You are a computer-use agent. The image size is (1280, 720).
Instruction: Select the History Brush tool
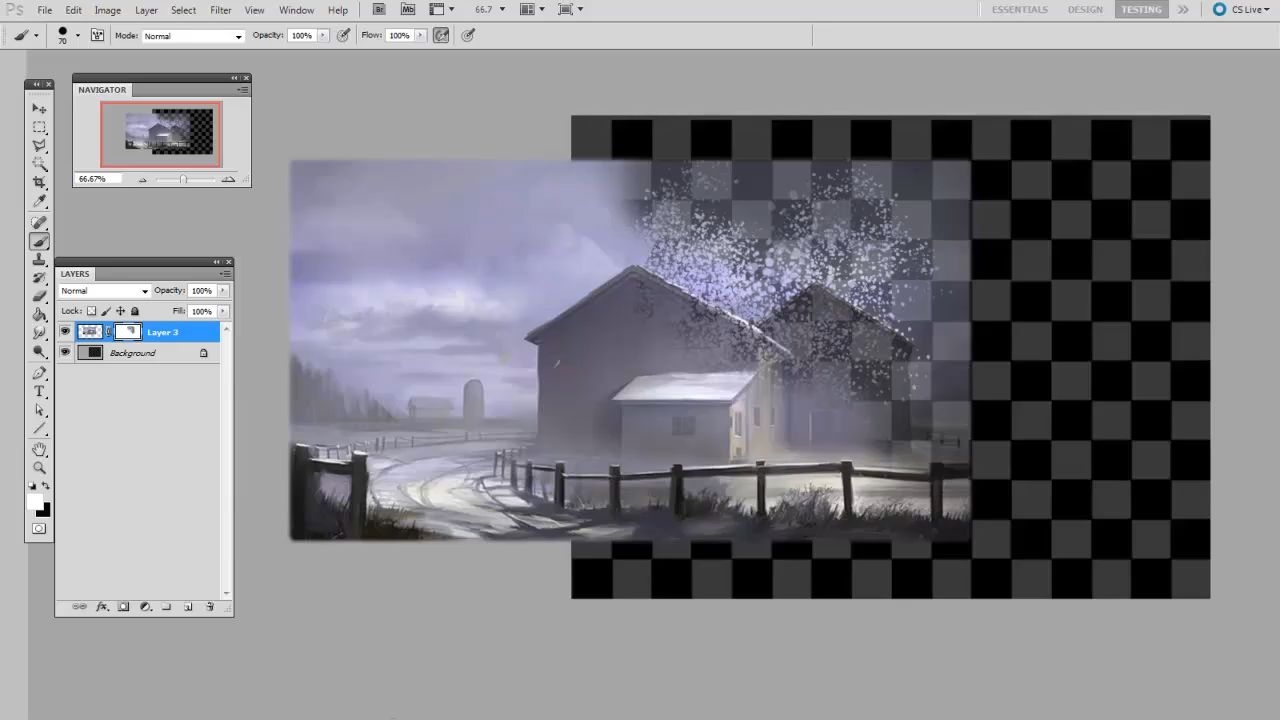[39, 278]
